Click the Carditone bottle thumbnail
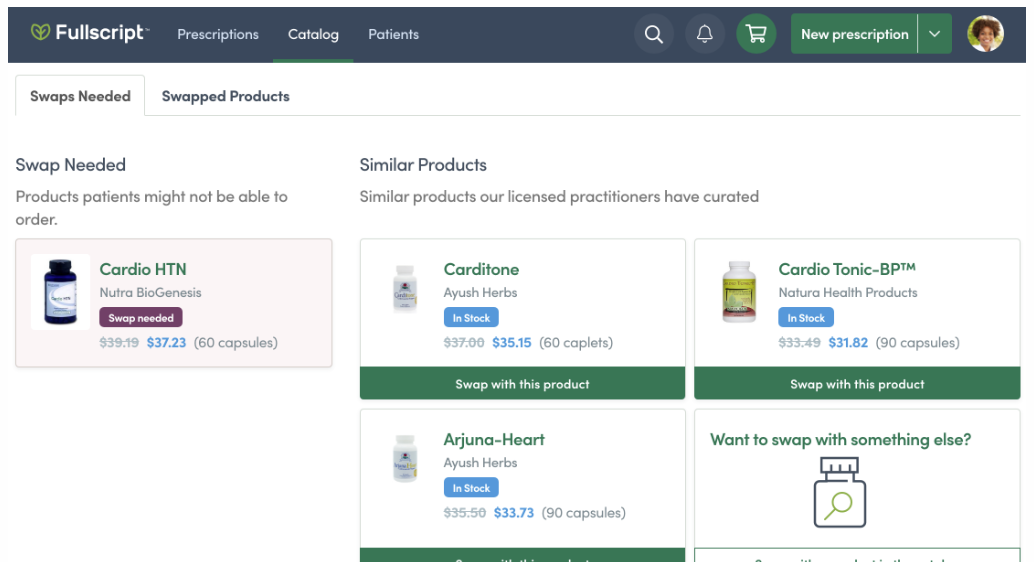This screenshot has height=562, width=1034. [x=405, y=288]
